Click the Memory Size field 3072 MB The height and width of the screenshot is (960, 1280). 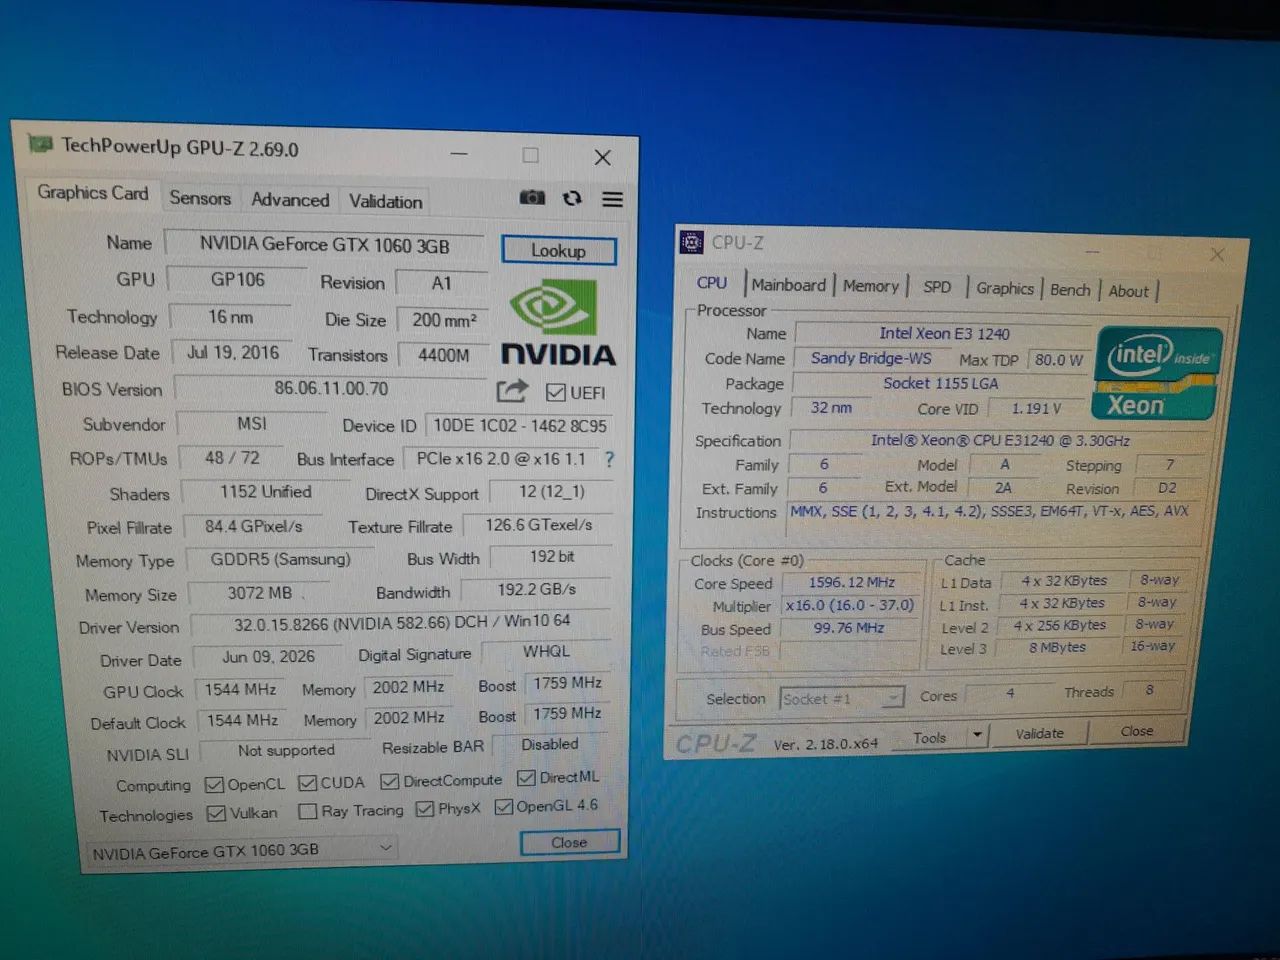pyautogui.click(x=260, y=593)
